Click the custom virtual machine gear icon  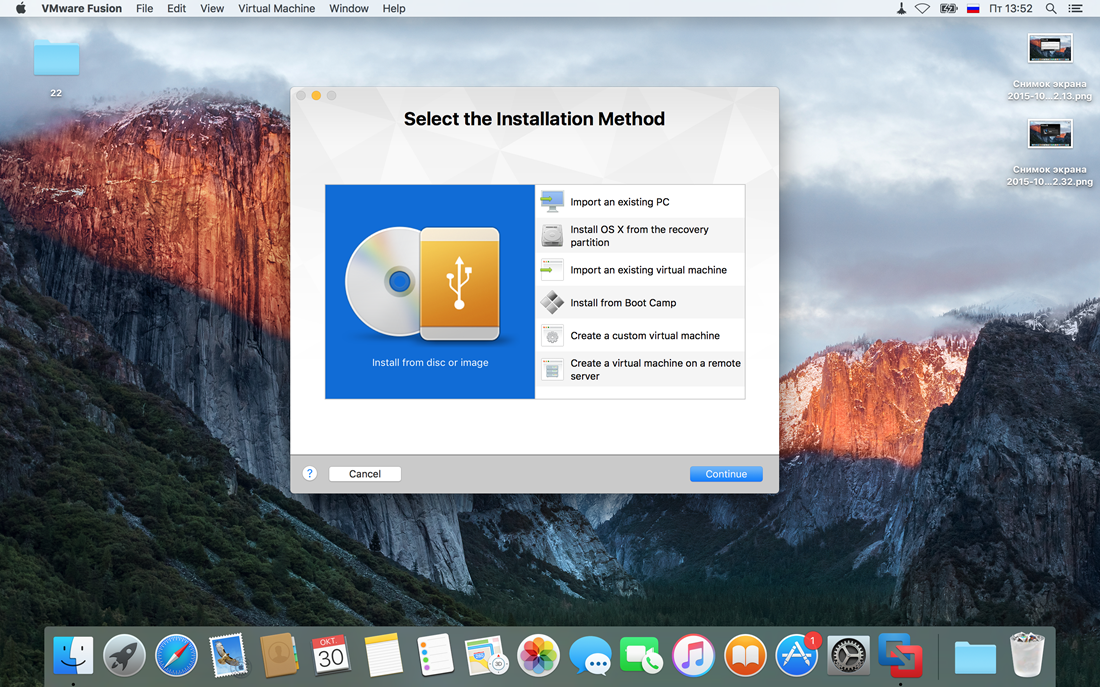pos(552,335)
